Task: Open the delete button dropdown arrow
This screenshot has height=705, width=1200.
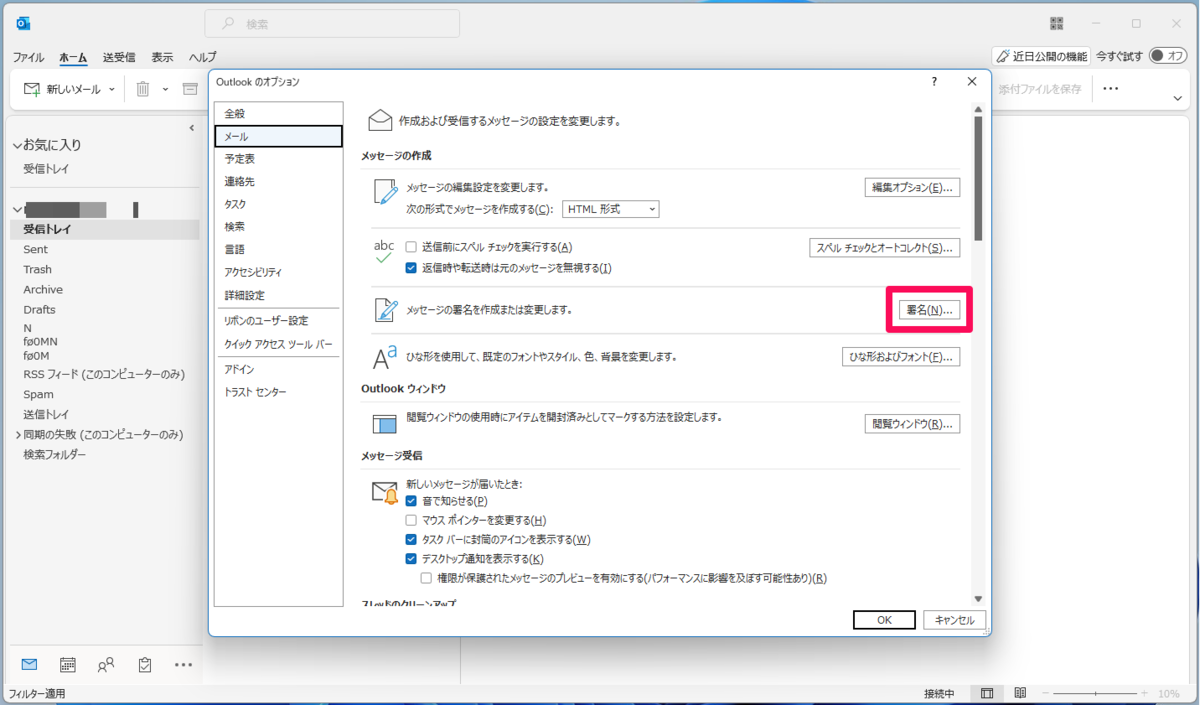Action: click(165, 90)
